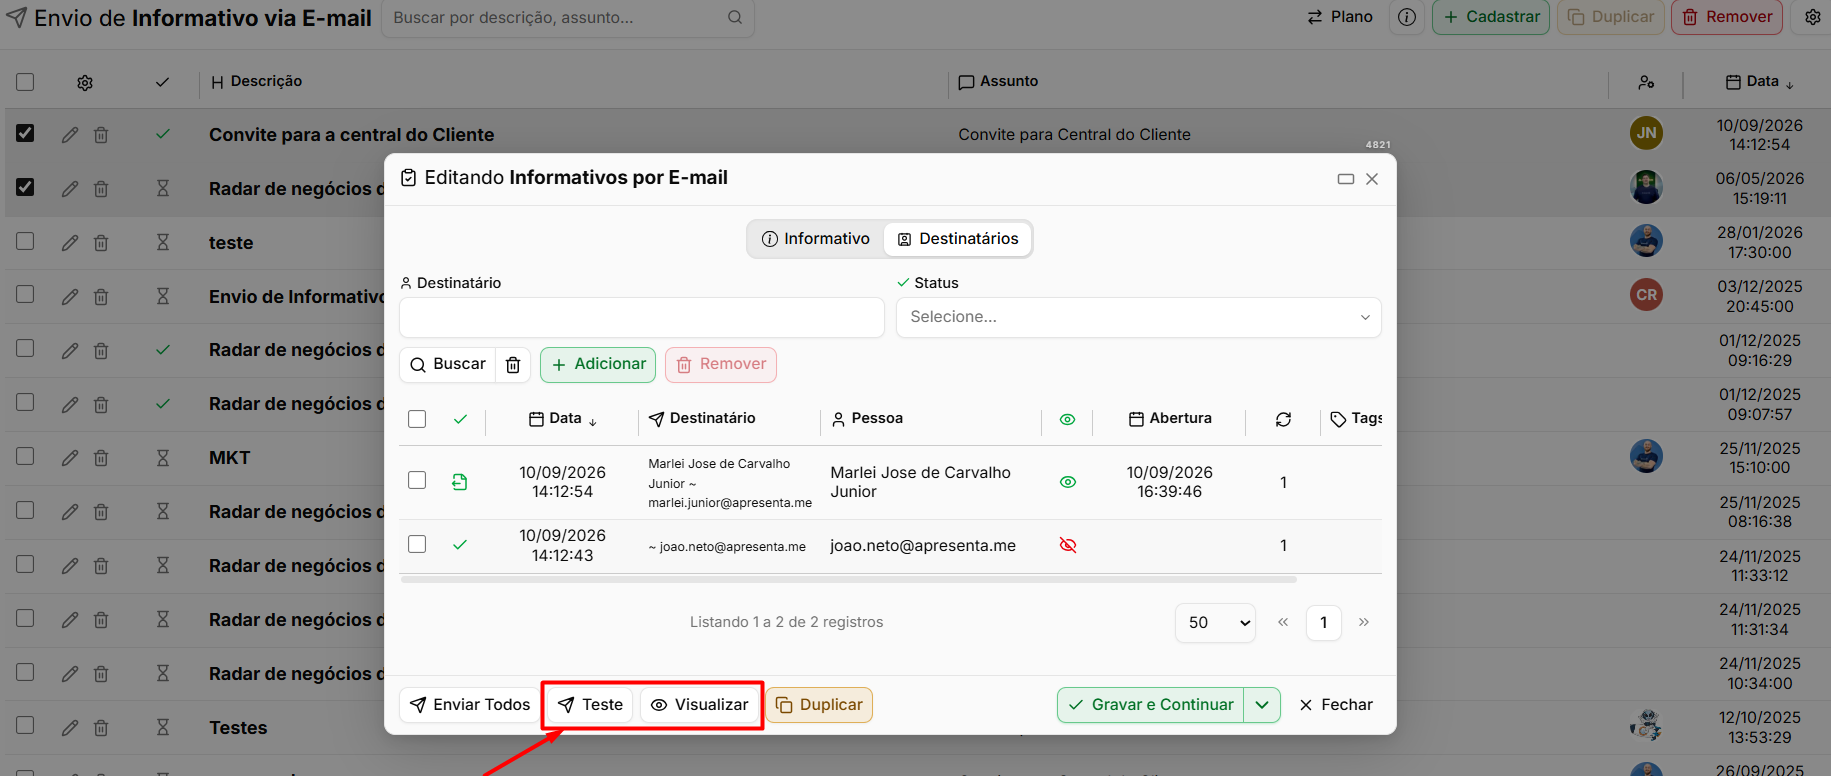Click the JN avatar on the first row
Image resolution: width=1831 pixels, height=776 pixels.
click(x=1646, y=133)
